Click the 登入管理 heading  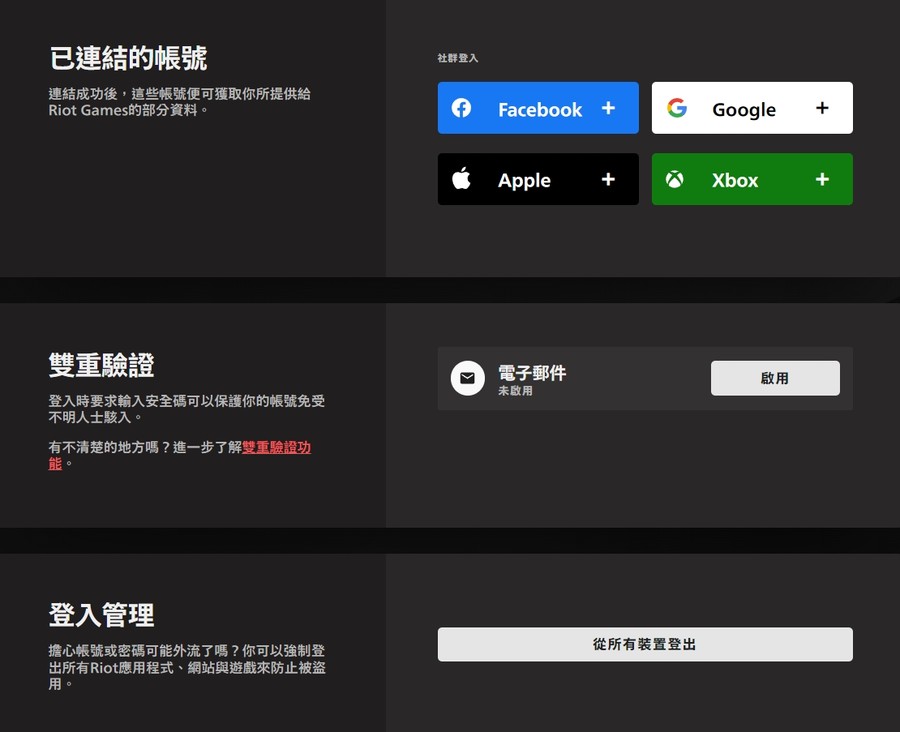click(102, 615)
